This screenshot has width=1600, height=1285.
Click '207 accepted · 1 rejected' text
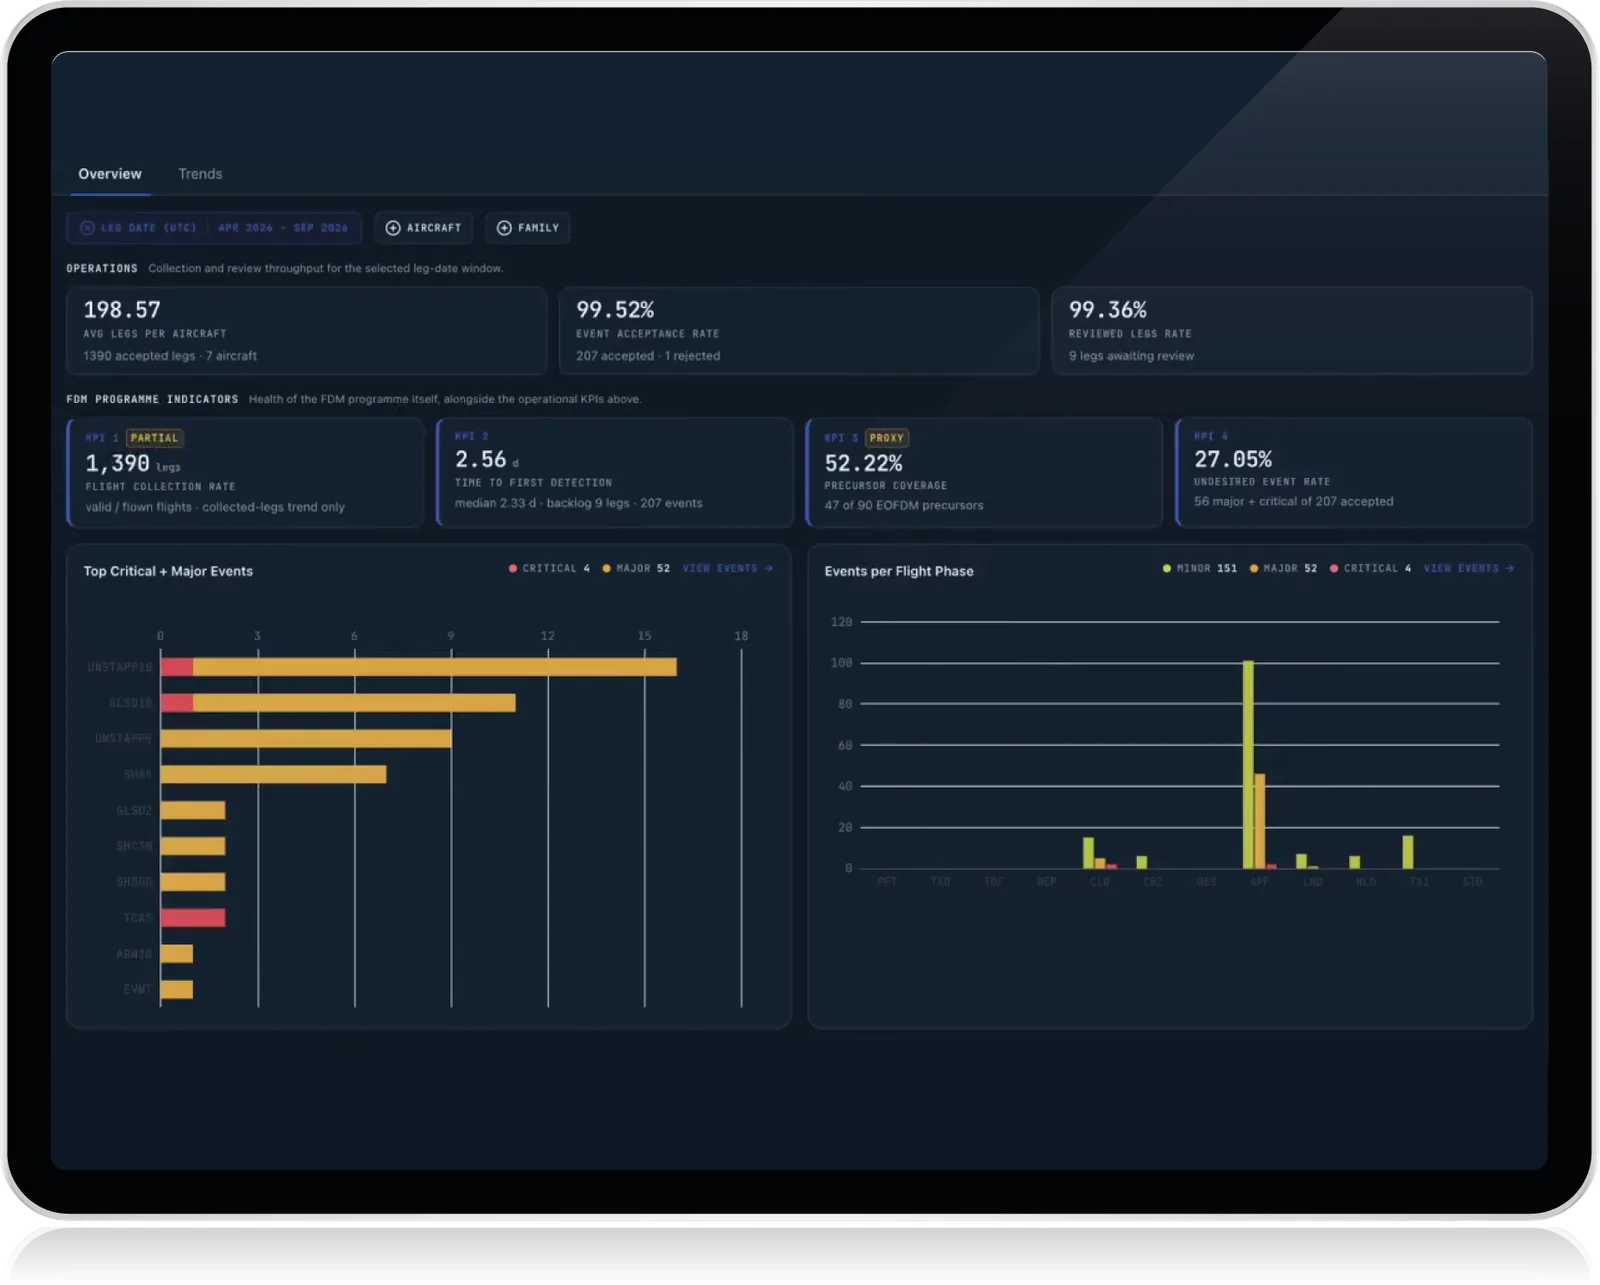[x=648, y=356]
